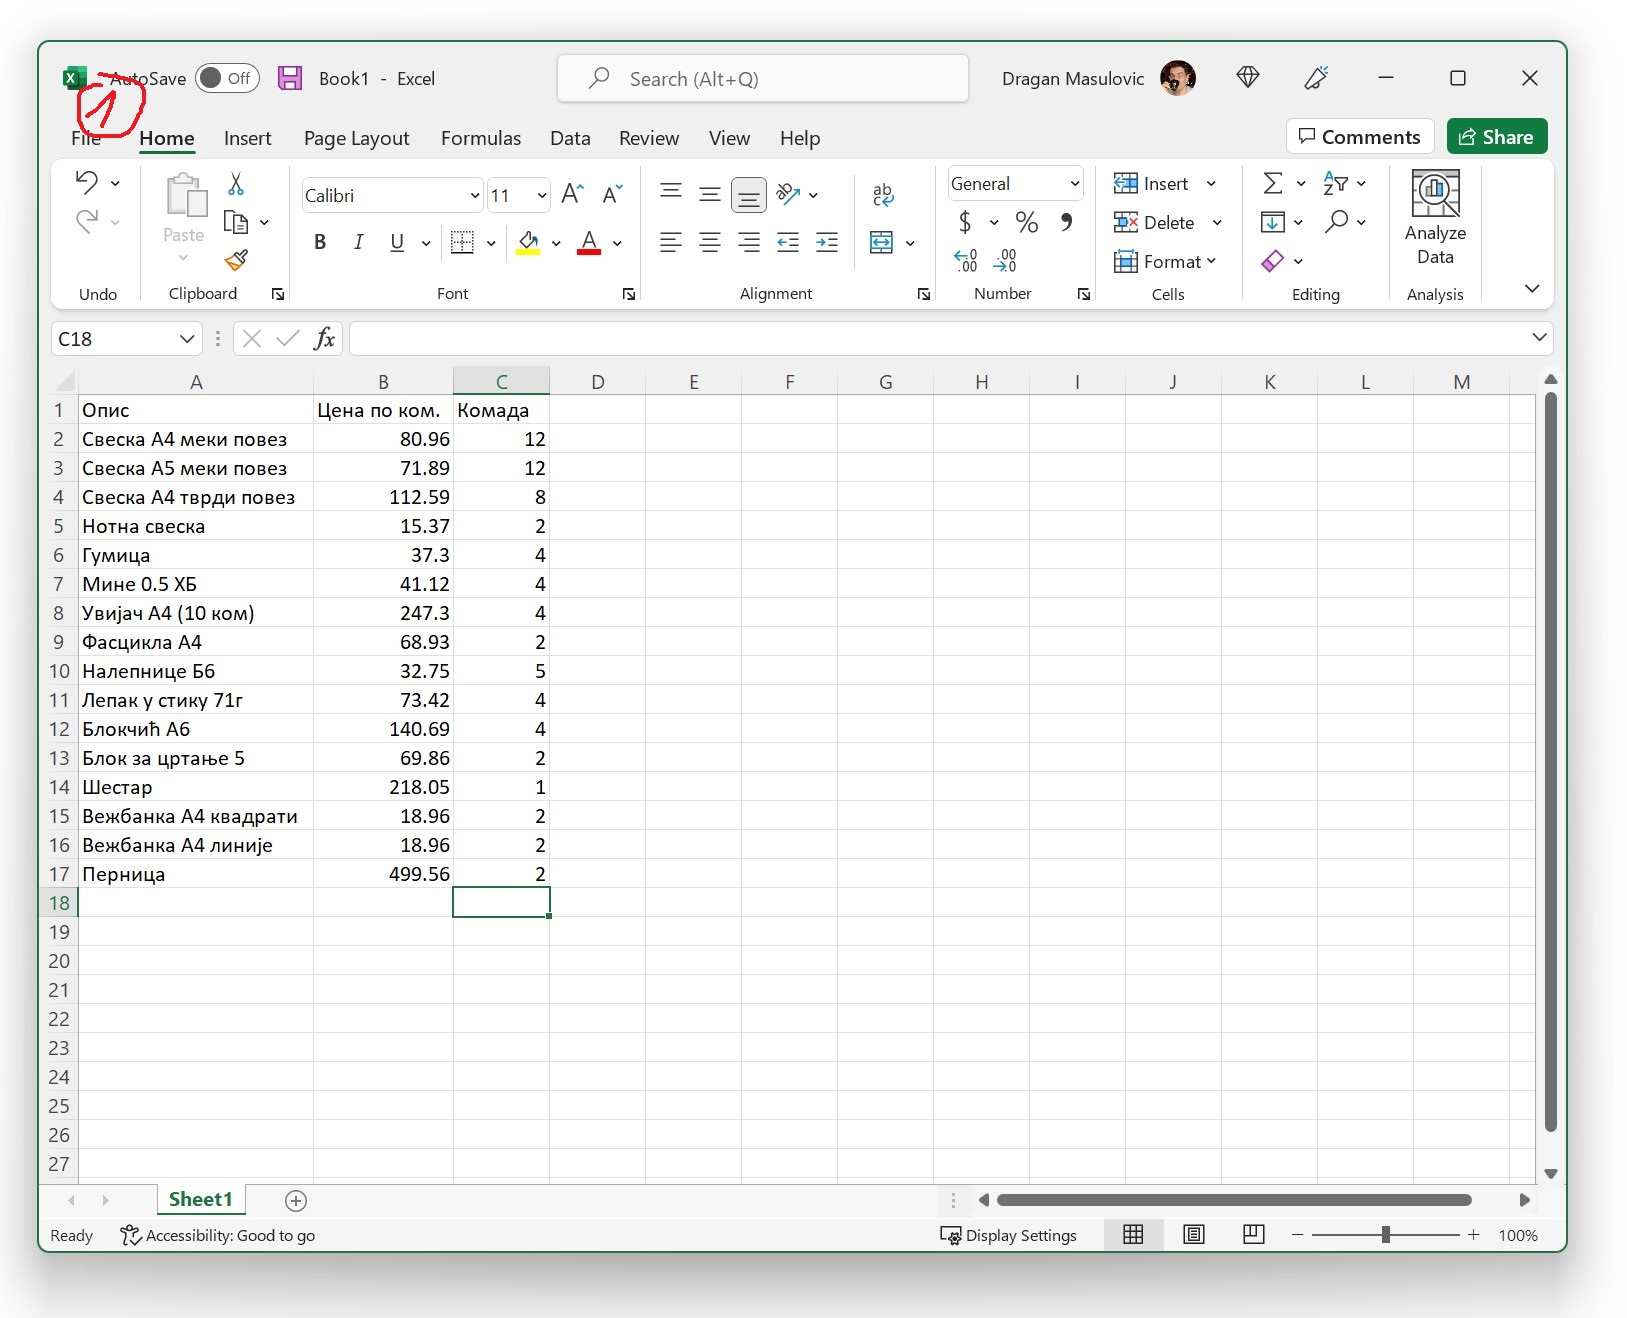Click the Decrease Indent icon
Viewport: 1627px width, 1318px height.
[x=788, y=242]
